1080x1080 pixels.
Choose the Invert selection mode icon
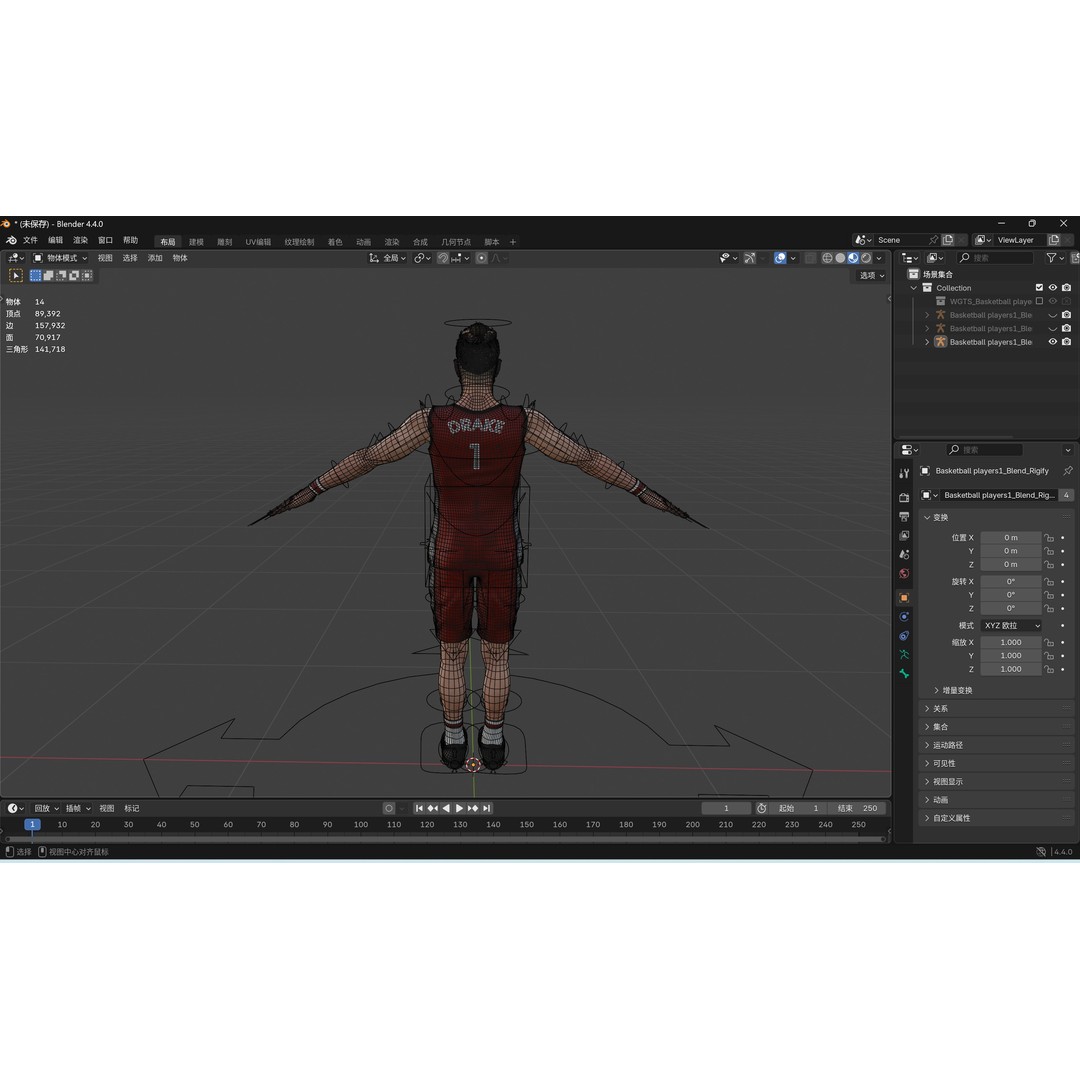click(74, 276)
